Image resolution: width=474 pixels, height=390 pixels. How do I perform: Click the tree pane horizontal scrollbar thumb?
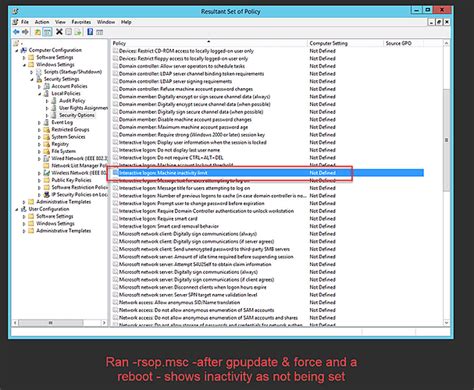tap(51, 323)
